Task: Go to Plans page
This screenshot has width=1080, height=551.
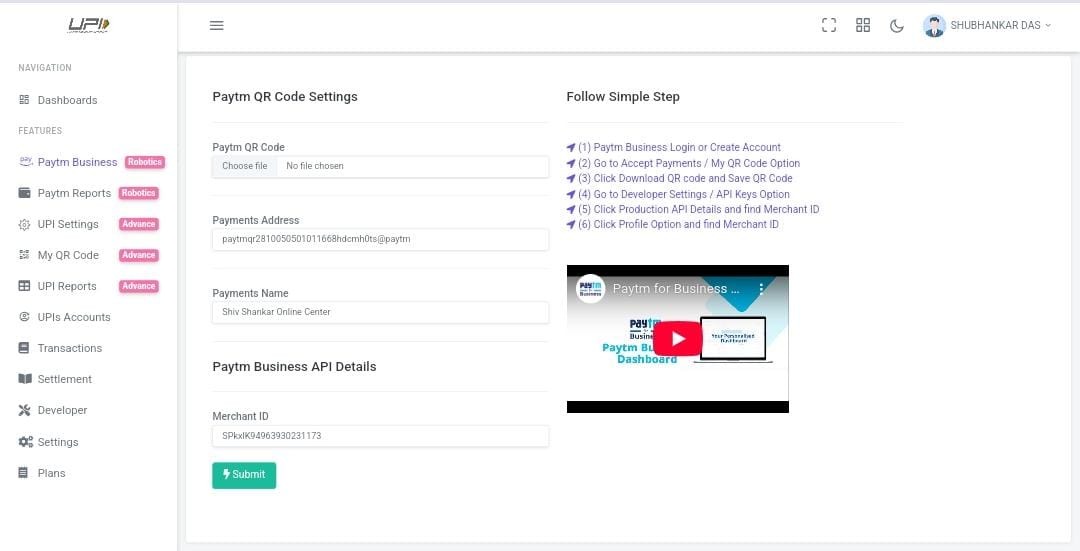Action: click(x=52, y=472)
